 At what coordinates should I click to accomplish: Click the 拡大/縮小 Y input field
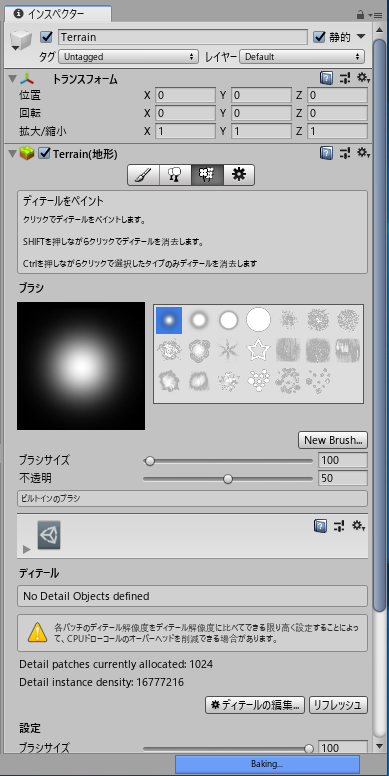point(261,131)
